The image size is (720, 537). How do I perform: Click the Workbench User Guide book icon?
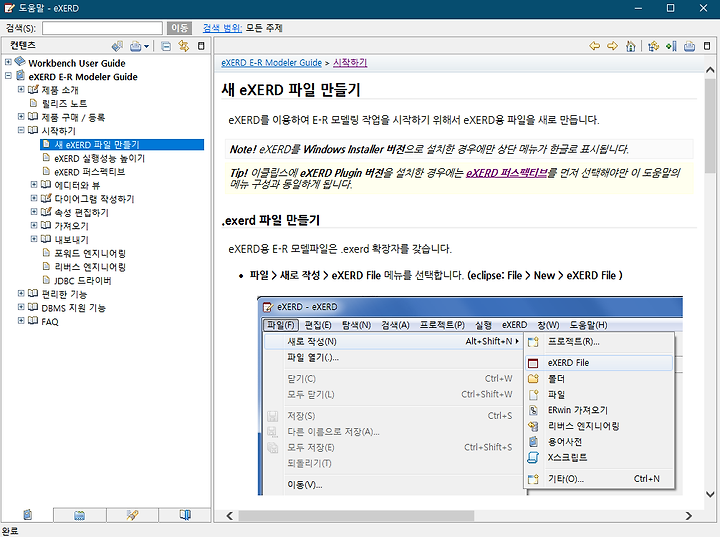[20, 61]
